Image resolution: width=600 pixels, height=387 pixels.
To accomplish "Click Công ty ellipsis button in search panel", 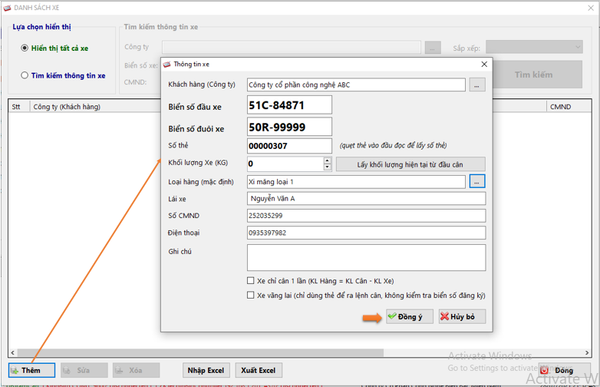I will (433, 48).
